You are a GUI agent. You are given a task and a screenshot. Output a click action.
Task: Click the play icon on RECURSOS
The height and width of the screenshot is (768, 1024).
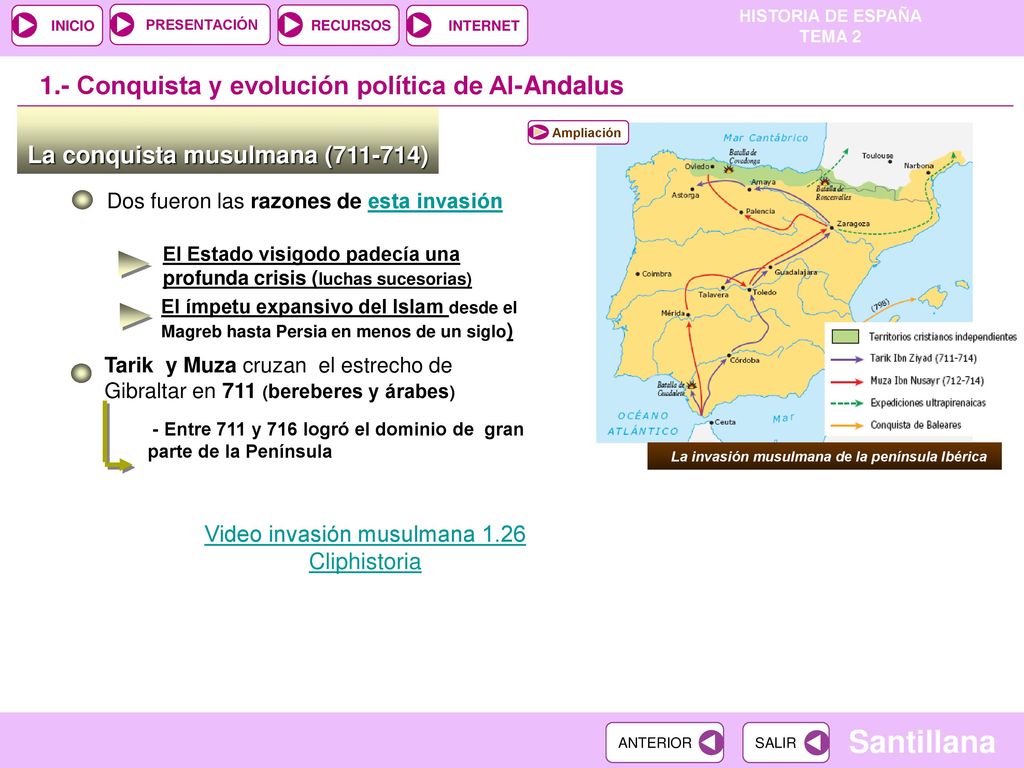(x=291, y=25)
